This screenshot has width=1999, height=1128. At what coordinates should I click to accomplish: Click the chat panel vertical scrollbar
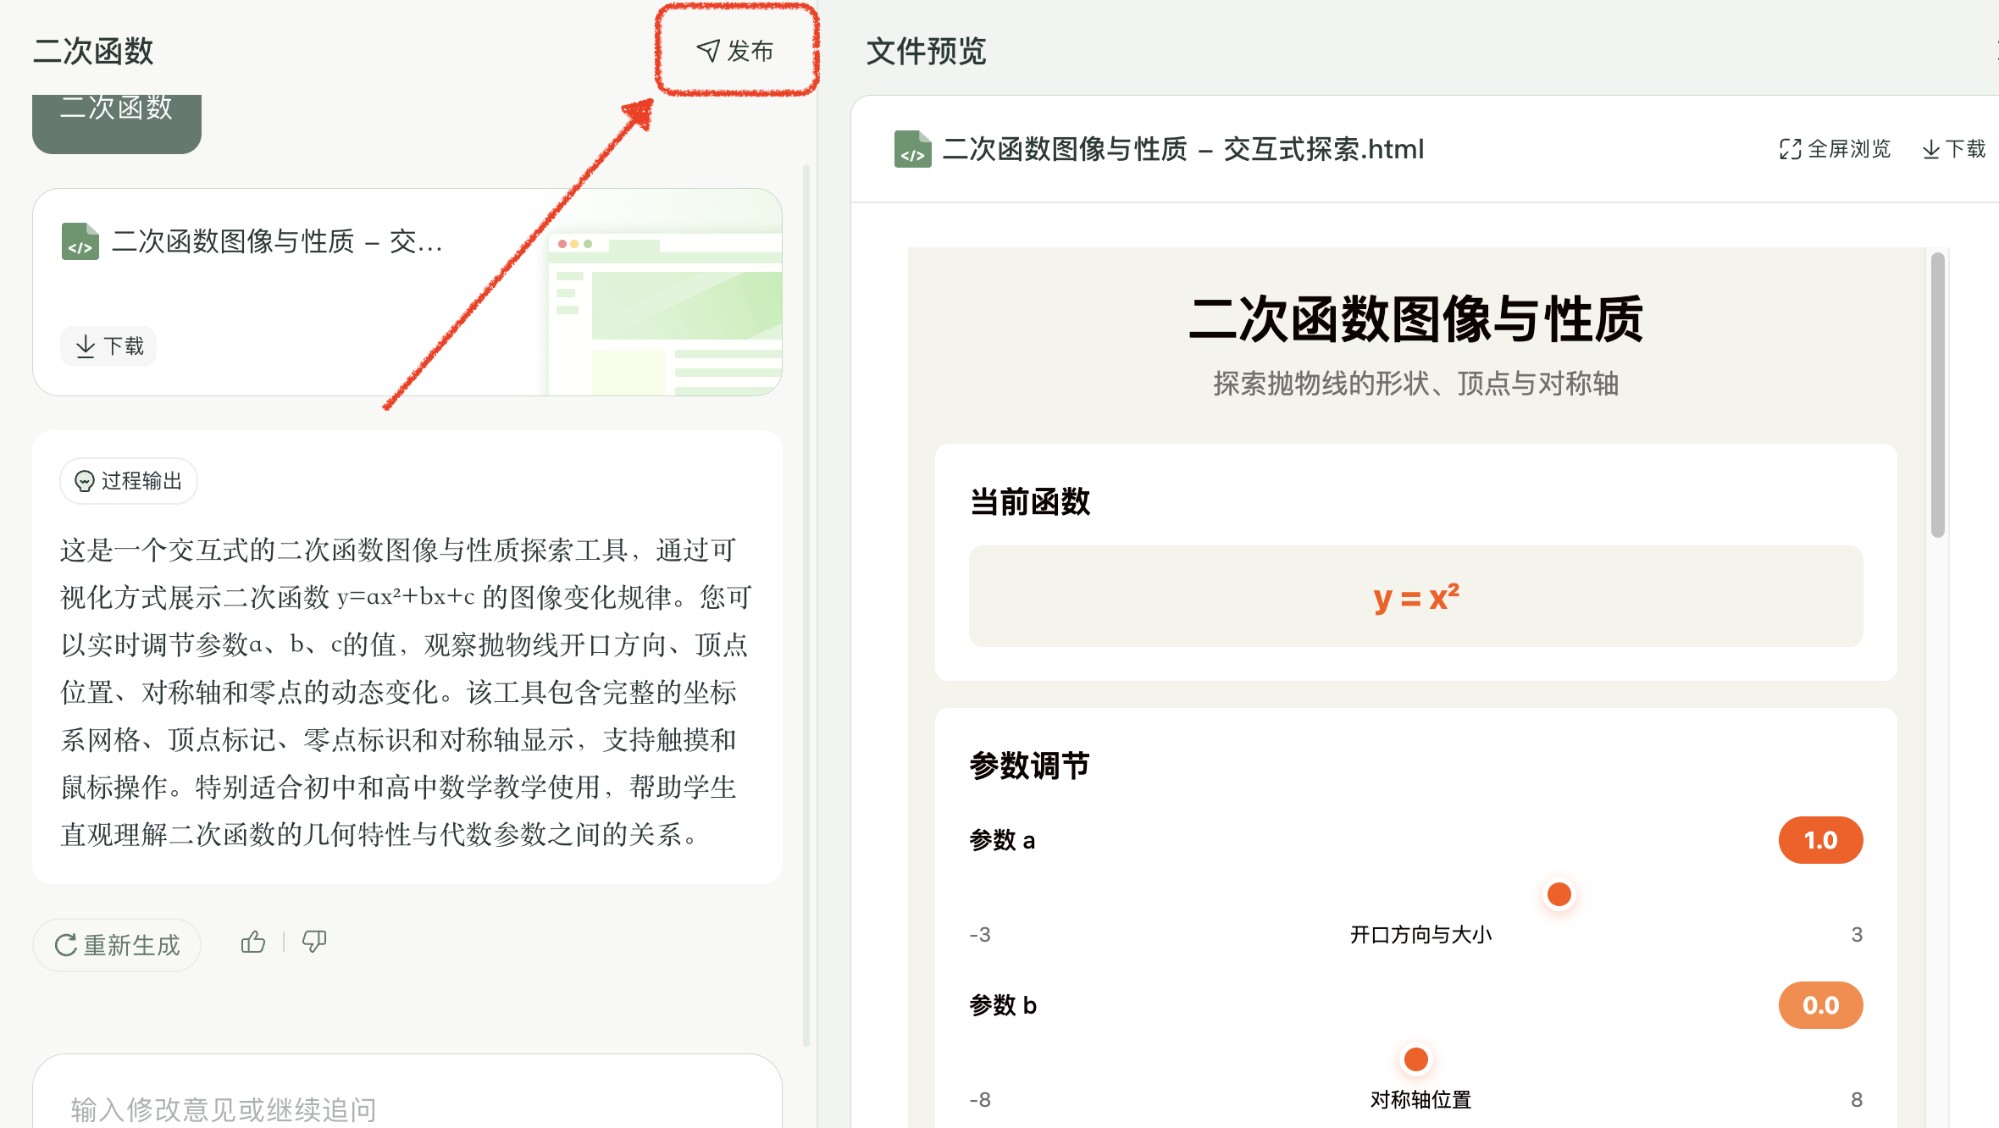click(x=806, y=605)
